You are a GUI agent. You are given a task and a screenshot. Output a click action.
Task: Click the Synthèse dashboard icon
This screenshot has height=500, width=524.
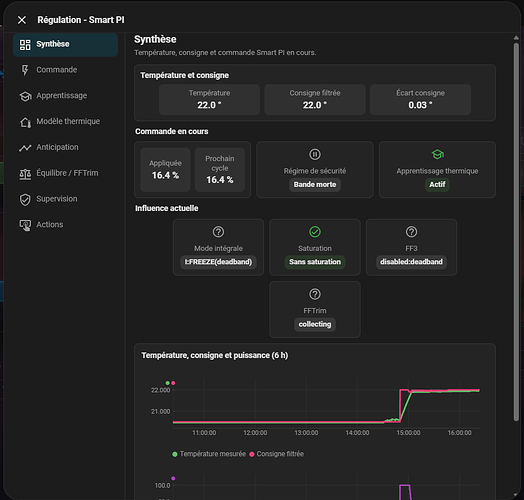point(25,44)
